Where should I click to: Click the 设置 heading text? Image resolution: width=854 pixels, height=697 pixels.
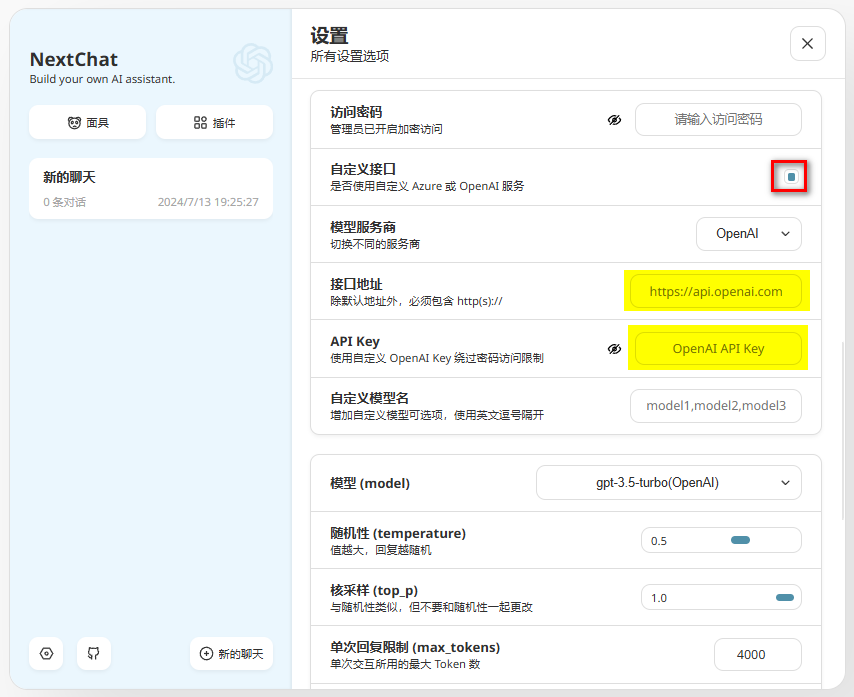pyautogui.click(x=329, y=36)
